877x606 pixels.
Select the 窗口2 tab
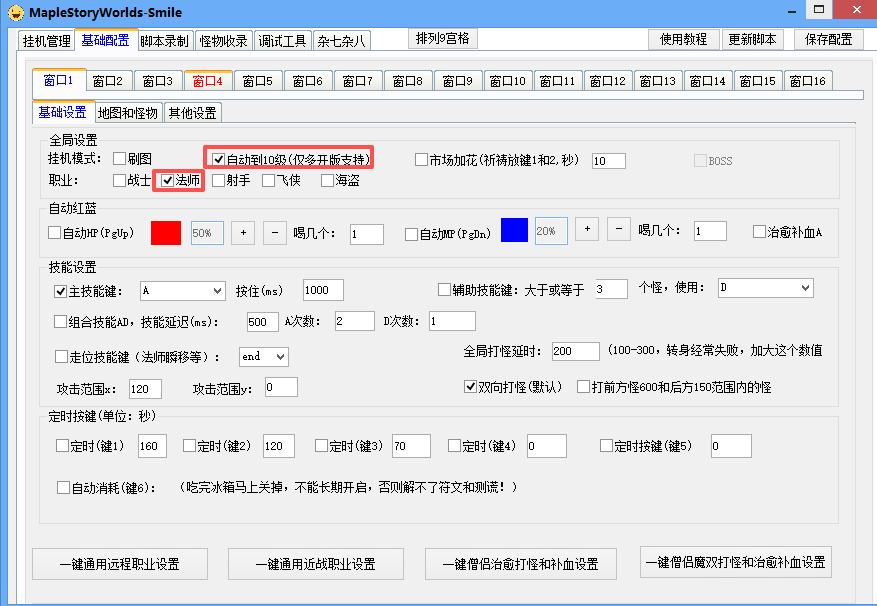click(108, 81)
